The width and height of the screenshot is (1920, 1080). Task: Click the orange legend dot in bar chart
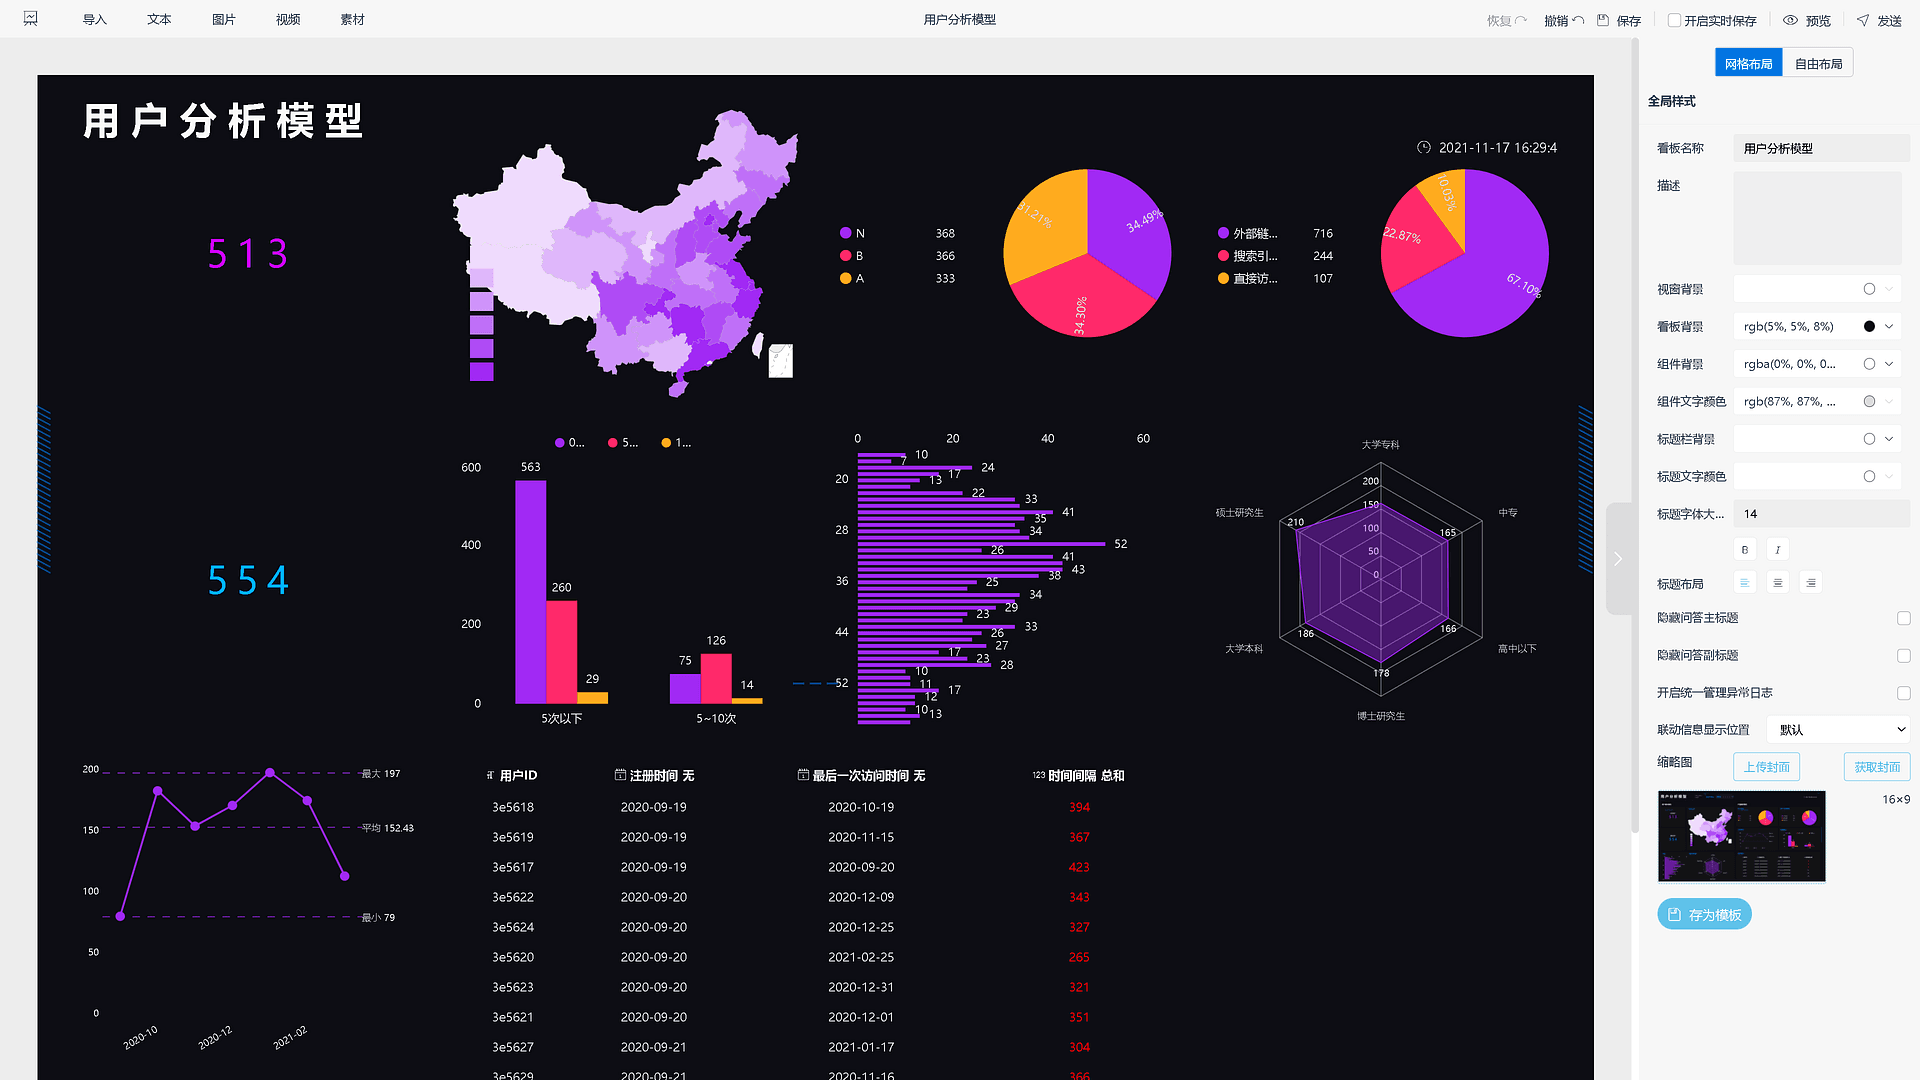pos(666,443)
